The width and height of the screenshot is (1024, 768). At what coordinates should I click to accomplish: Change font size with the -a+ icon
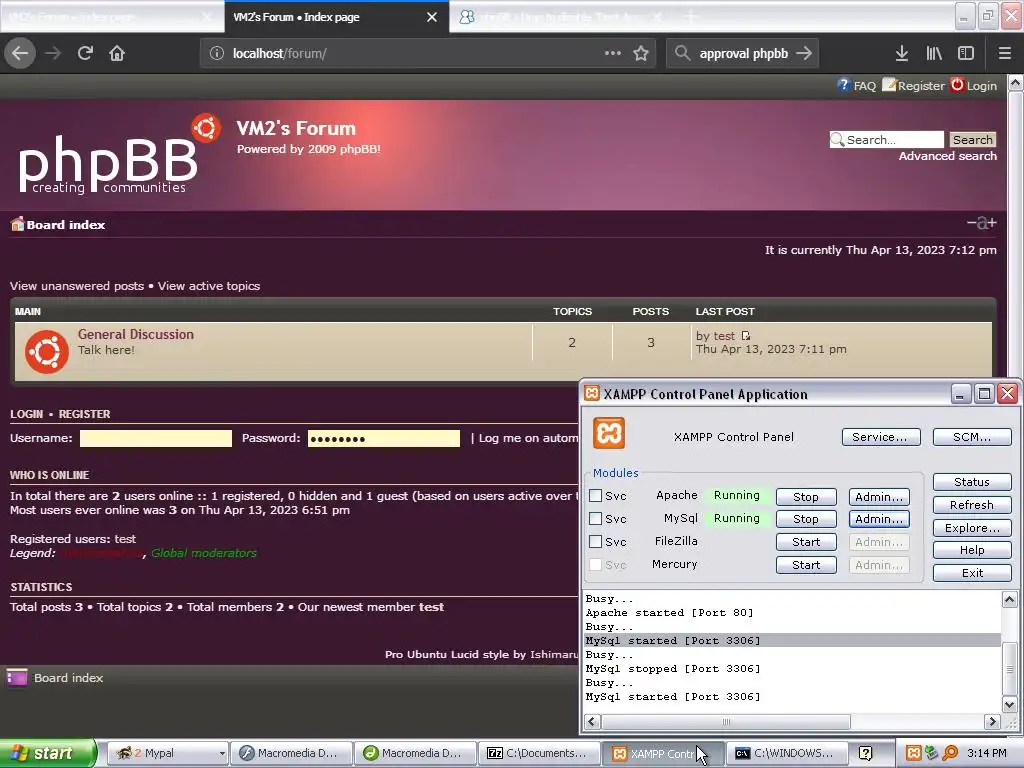[x=982, y=223]
